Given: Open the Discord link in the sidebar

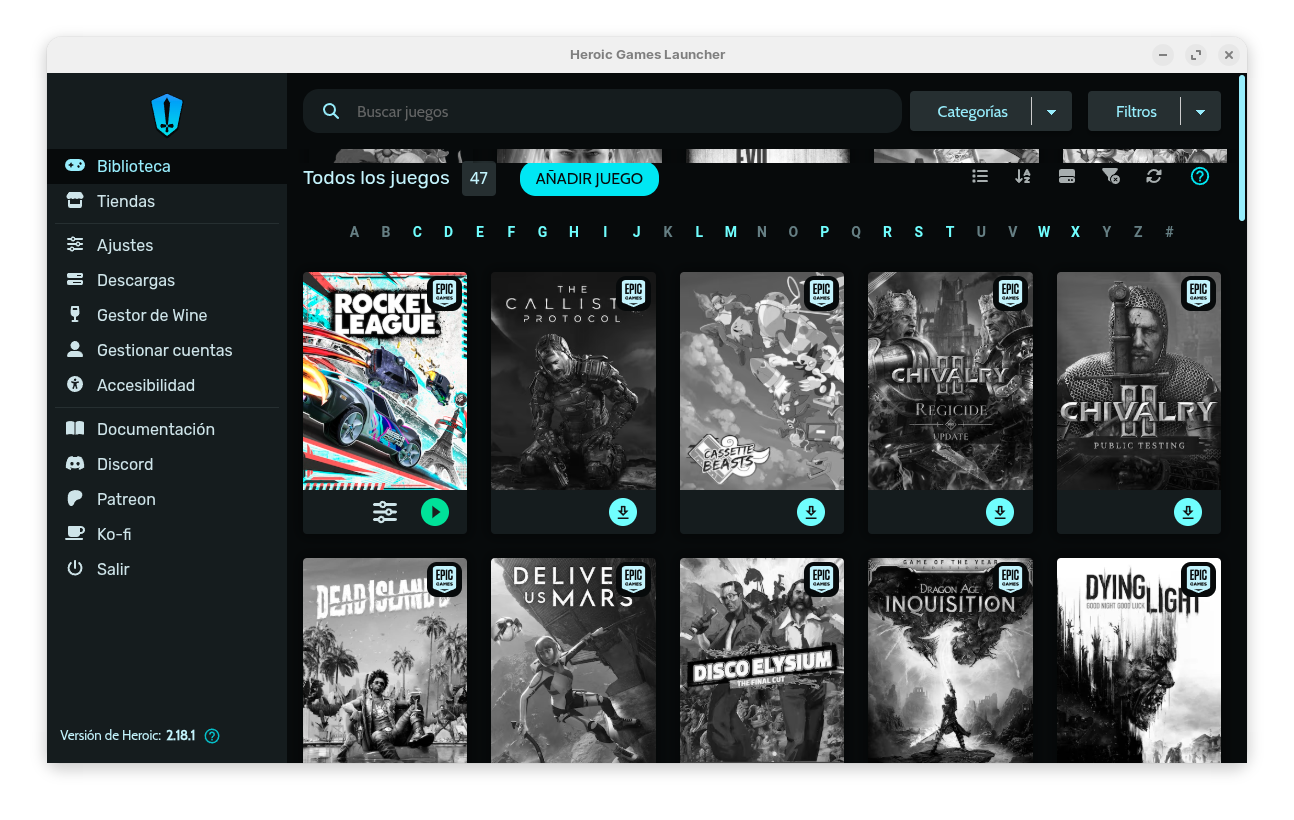Looking at the screenshot, I should click(167, 464).
